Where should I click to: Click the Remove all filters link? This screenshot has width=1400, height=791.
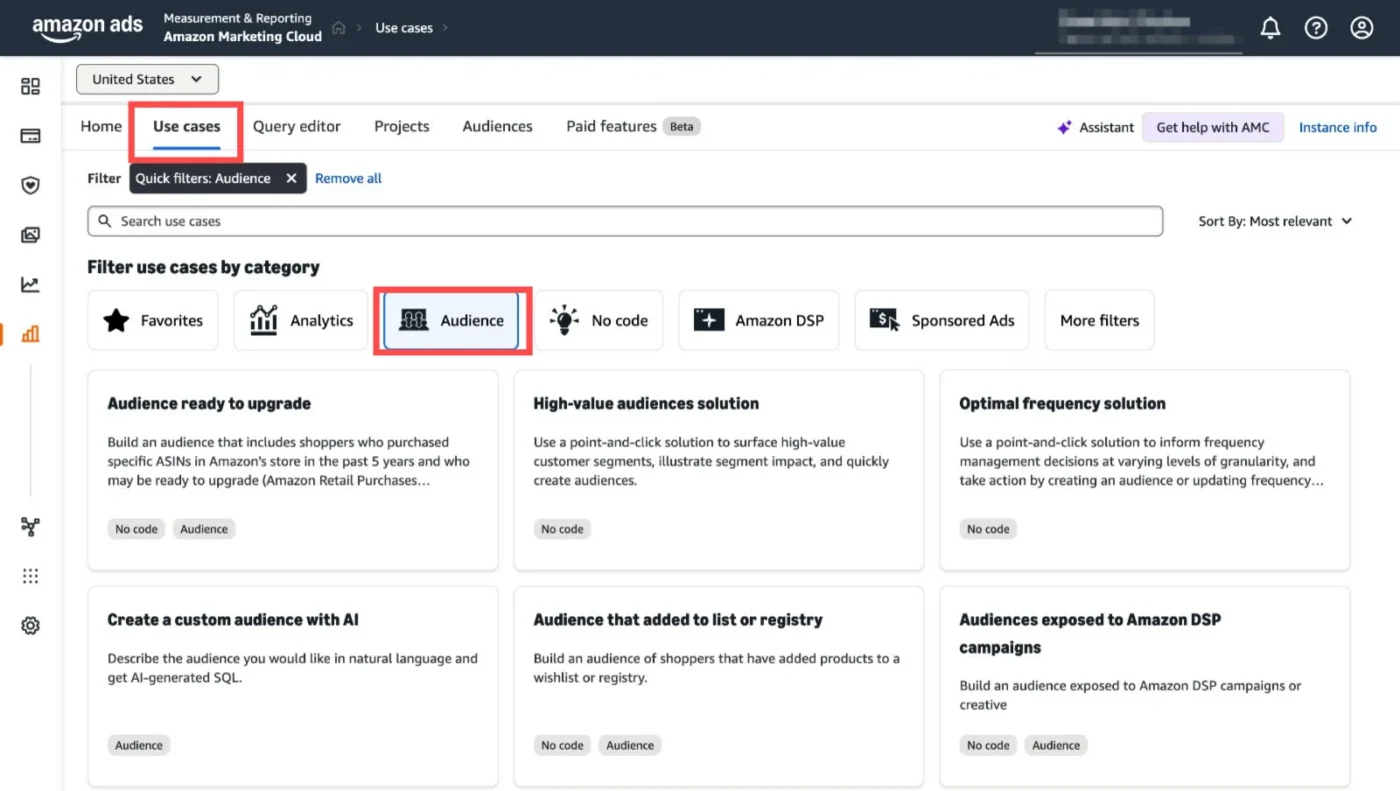tap(348, 178)
